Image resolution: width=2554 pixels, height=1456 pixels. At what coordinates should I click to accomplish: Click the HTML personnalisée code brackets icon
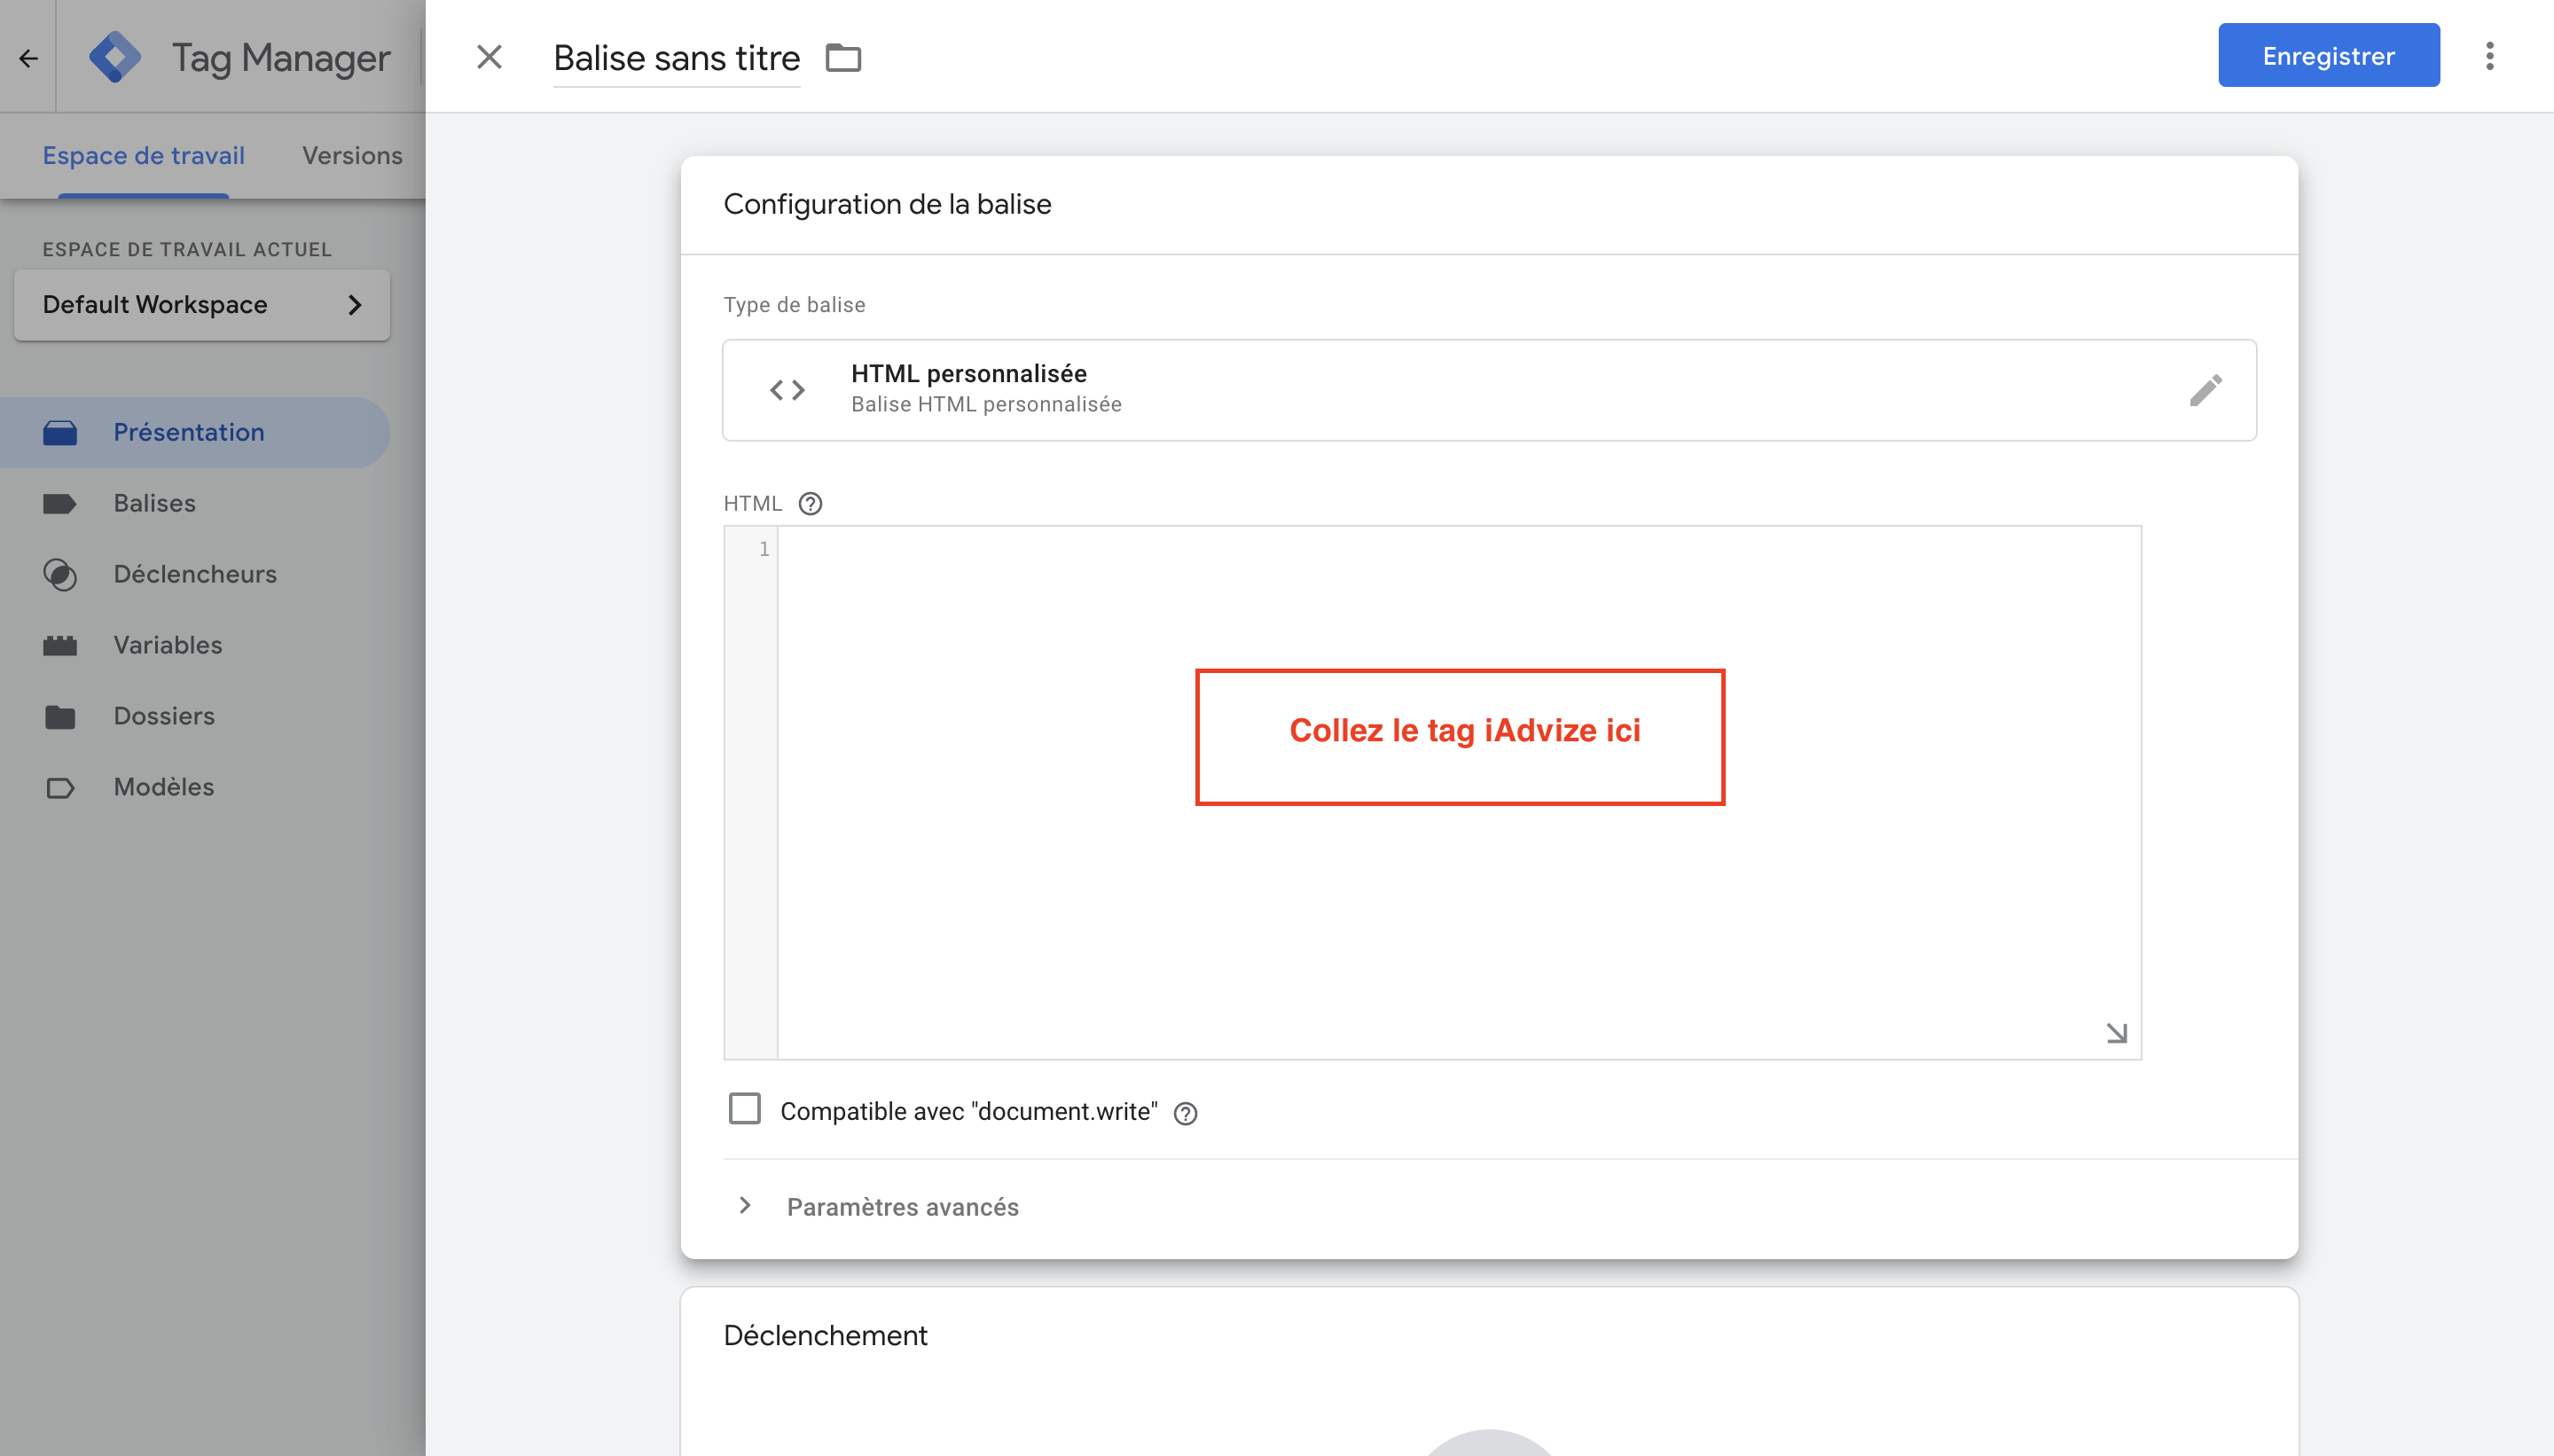click(x=787, y=390)
